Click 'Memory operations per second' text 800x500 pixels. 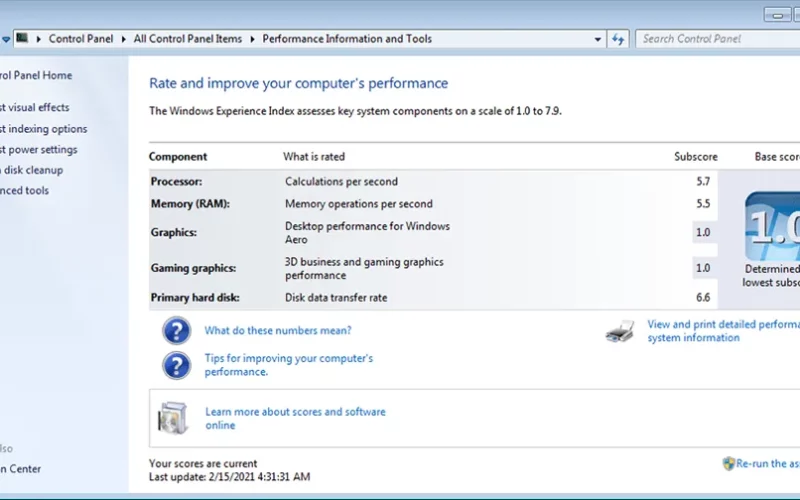point(359,204)
